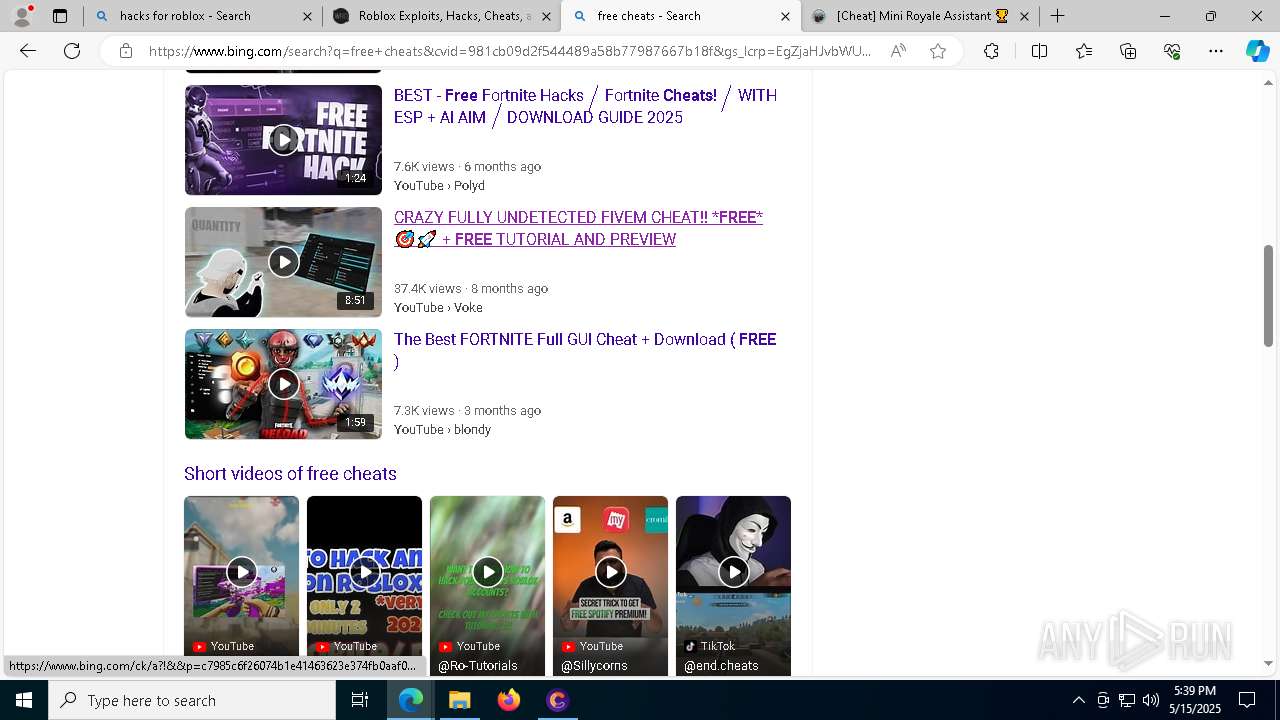Screen dimensions: 1280x720
Task: Start Read aloud from the address bar
Action: point(898,51)
